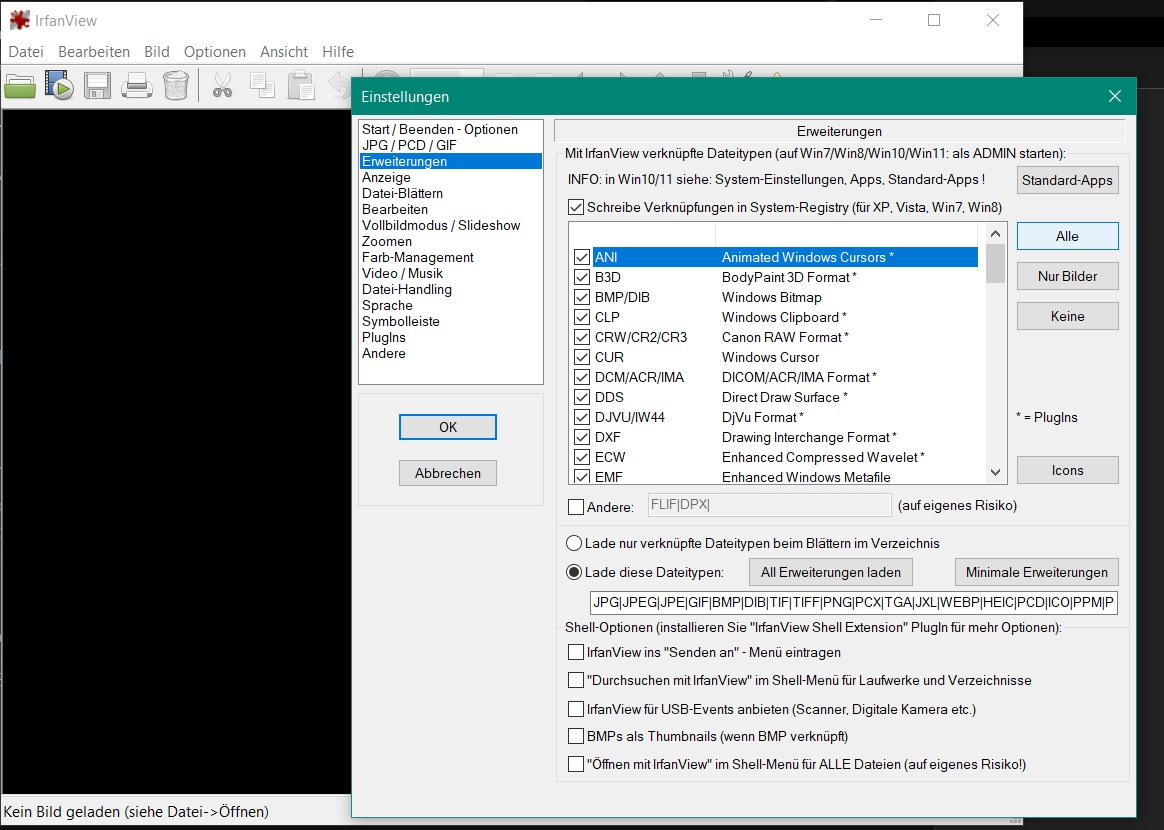
Task: Select 'Sprache' in the settings category list
Action: pos(387,305)
